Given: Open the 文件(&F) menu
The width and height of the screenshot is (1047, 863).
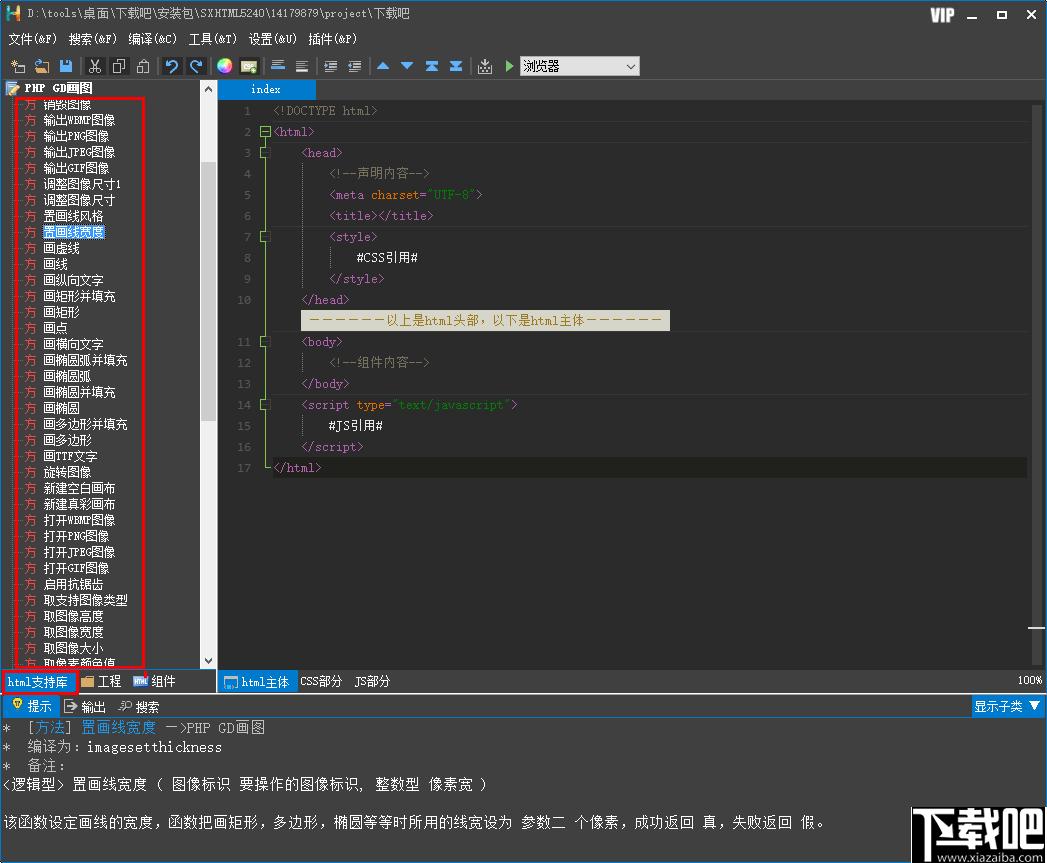Looking at the screenshot, I should click(32, 39).
